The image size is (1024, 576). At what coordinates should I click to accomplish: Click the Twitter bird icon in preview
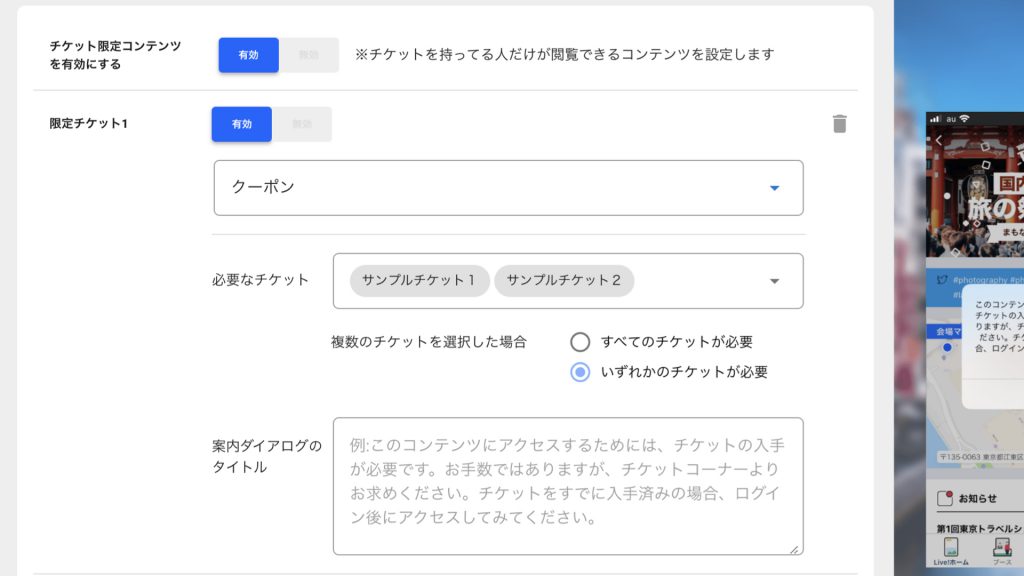pos(942,280)
